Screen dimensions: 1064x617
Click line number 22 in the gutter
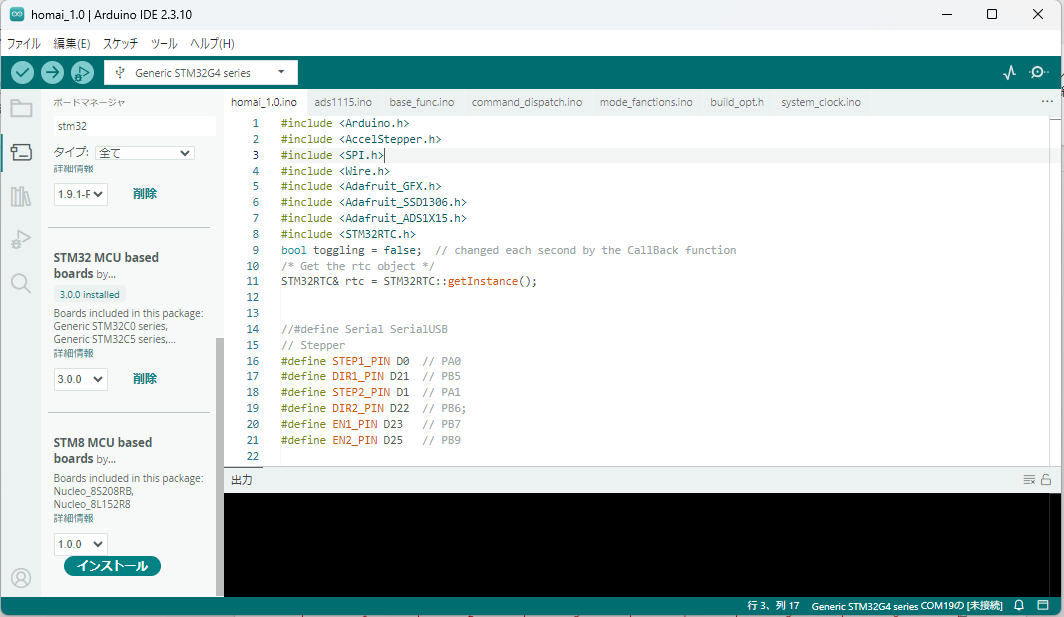pyautogui.click(x=252, y=456)
